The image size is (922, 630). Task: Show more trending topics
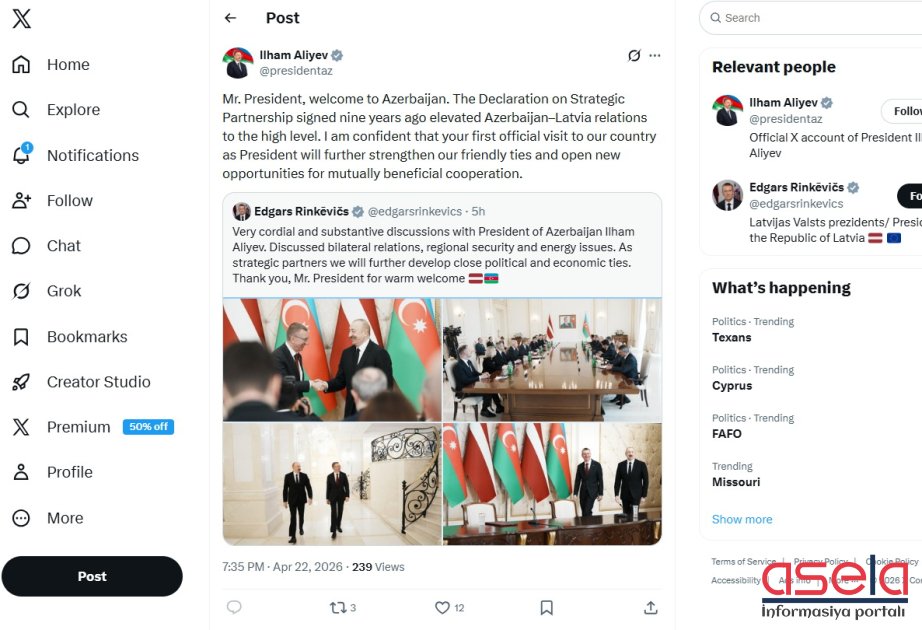(x=742, y=520)
